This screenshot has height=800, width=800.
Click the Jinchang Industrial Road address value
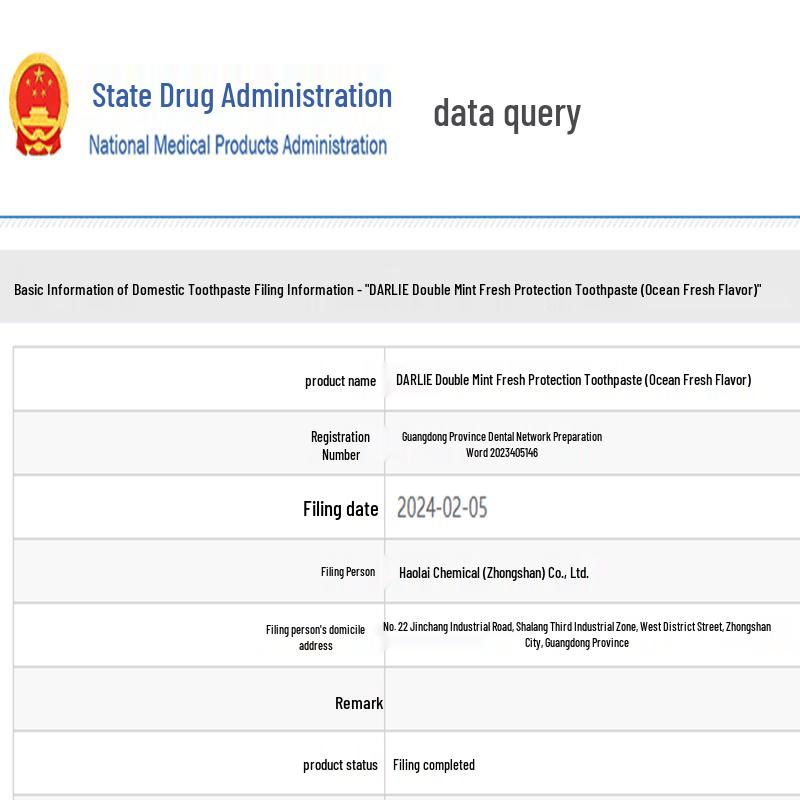577,634
